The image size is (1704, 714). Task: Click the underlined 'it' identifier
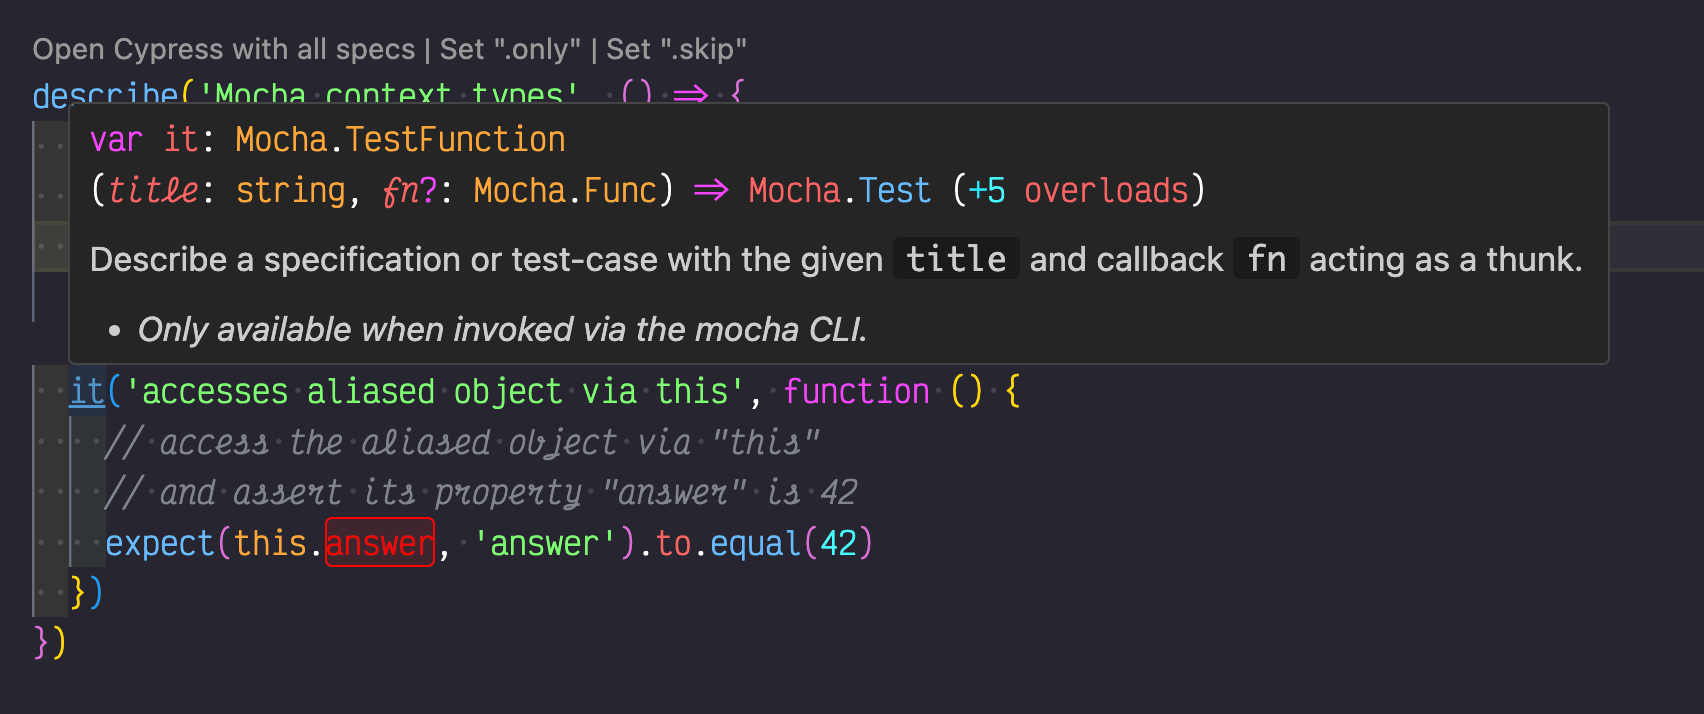click(86, 391)
